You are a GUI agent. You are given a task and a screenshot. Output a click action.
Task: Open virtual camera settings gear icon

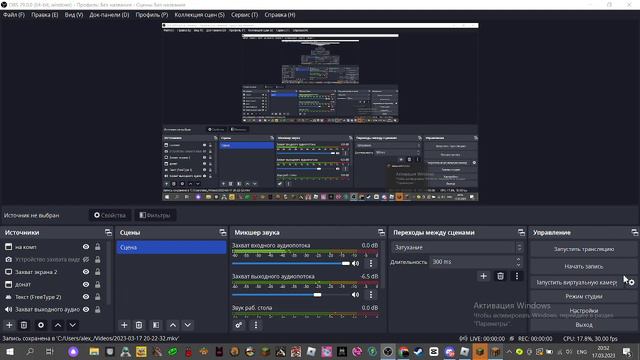point(631,282)
